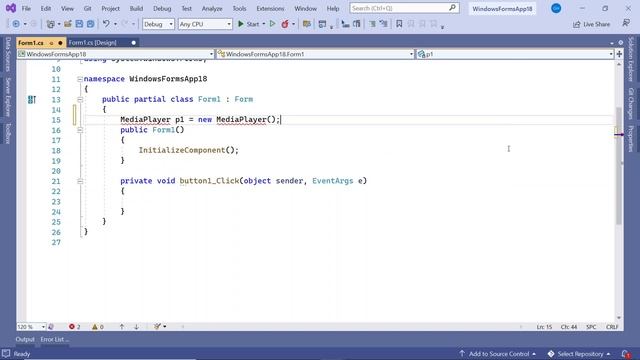Image resolution: width=640 pixels, height=360 pixels.
Task: Click the code cleanup broom icon
Action: [x=157, y=327]
